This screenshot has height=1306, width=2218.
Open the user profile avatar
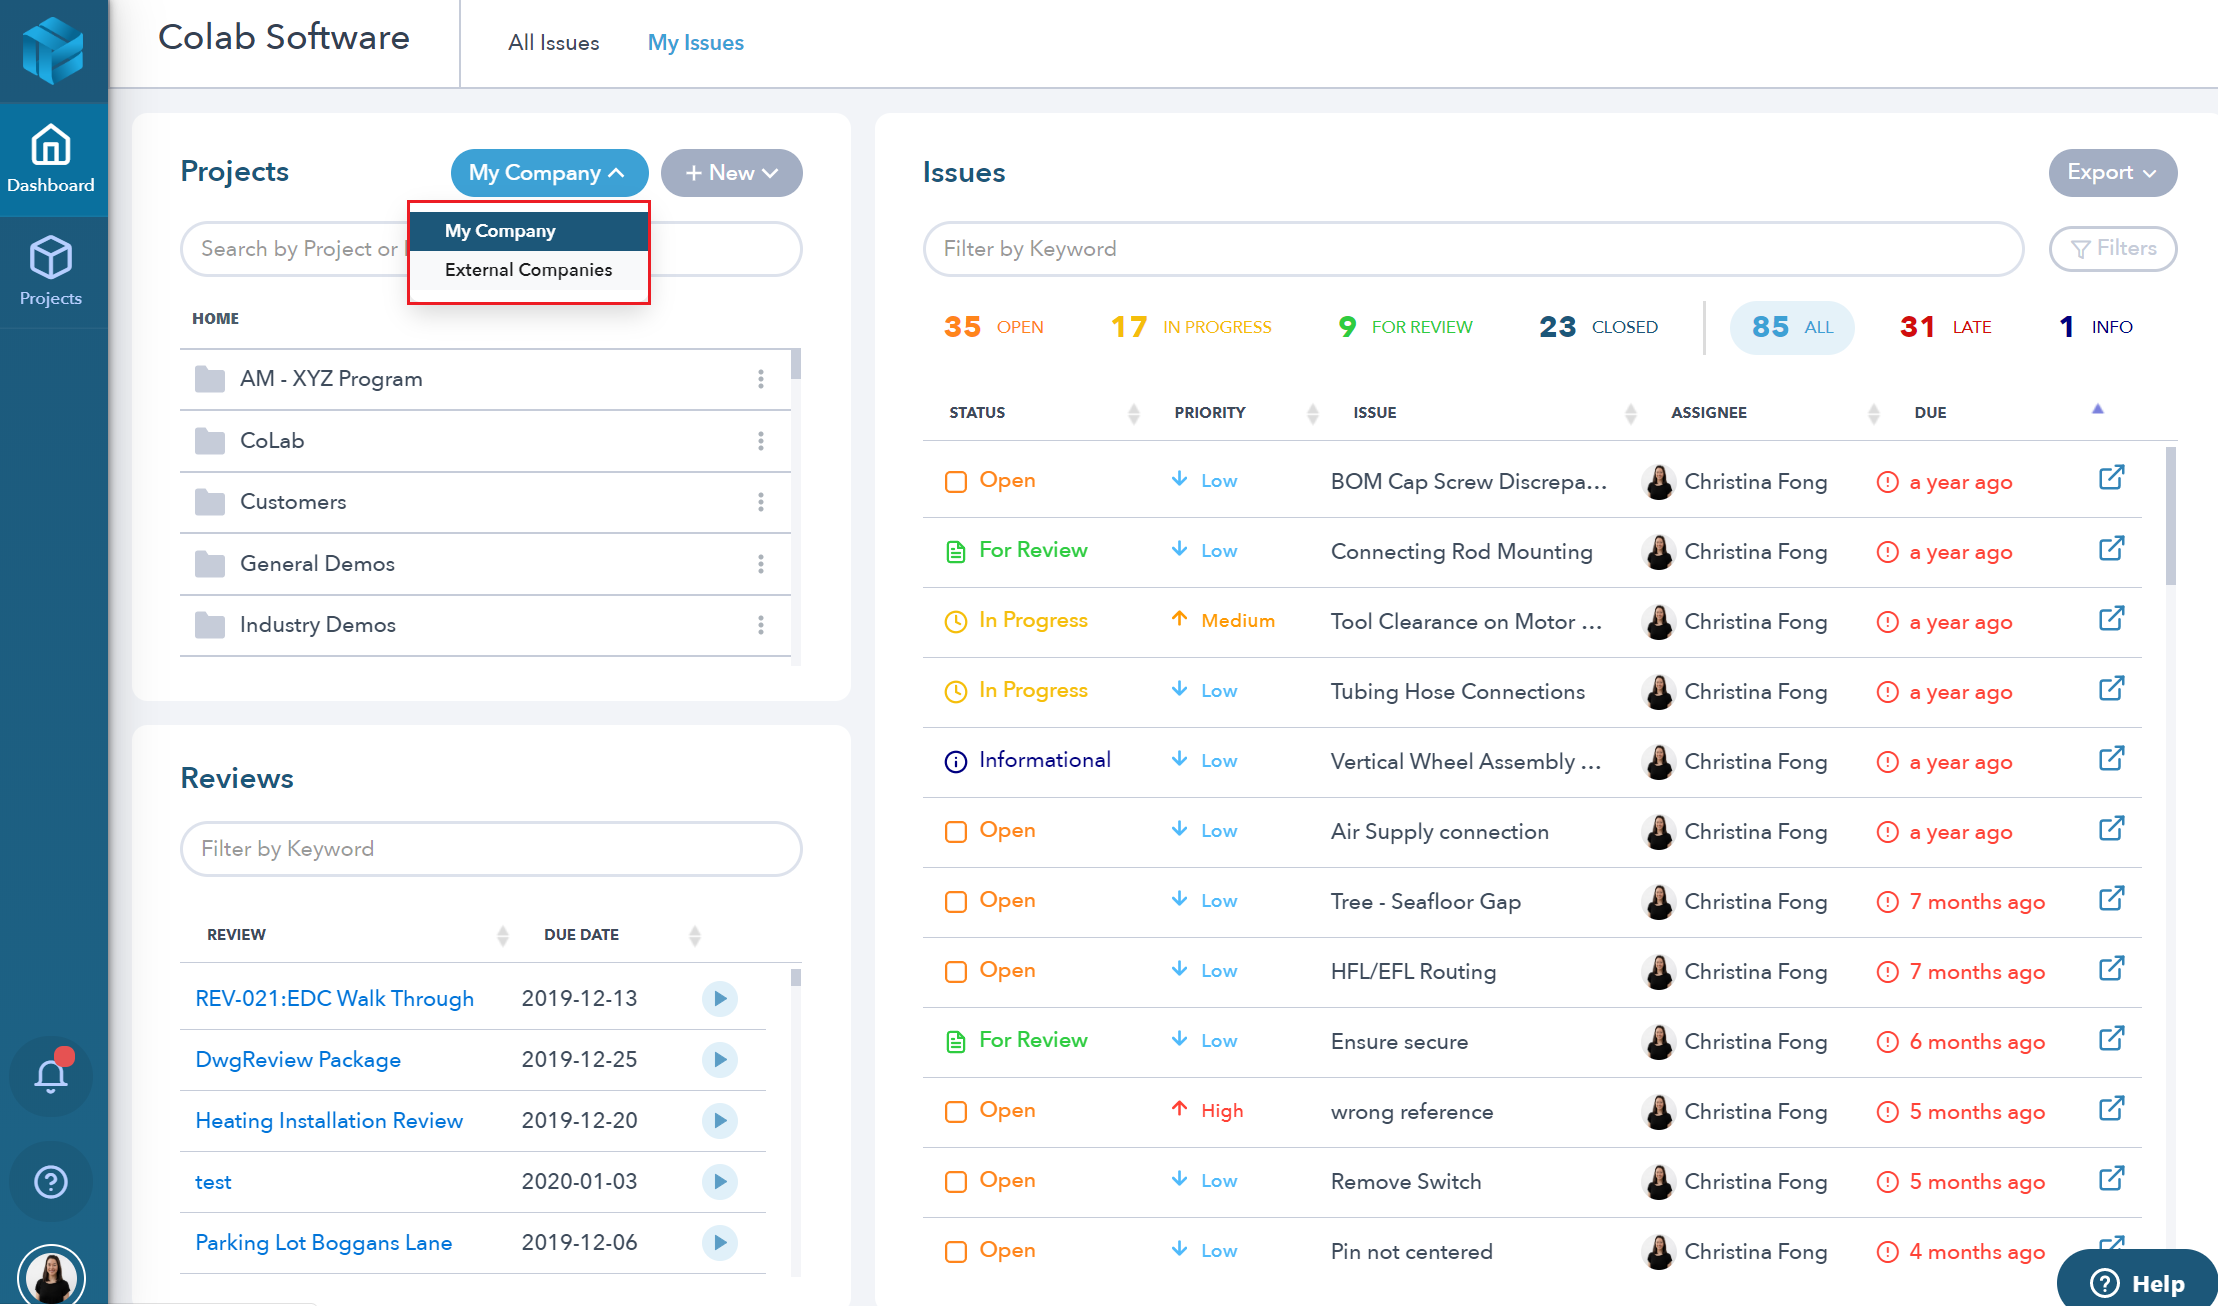pos(51,1277)
